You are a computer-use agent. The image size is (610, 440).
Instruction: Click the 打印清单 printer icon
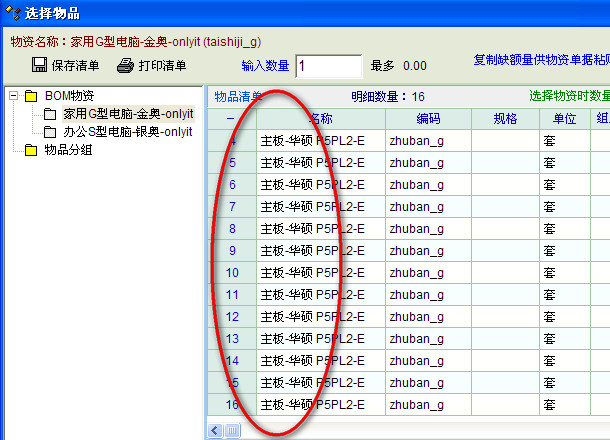[x=125, y=66]
